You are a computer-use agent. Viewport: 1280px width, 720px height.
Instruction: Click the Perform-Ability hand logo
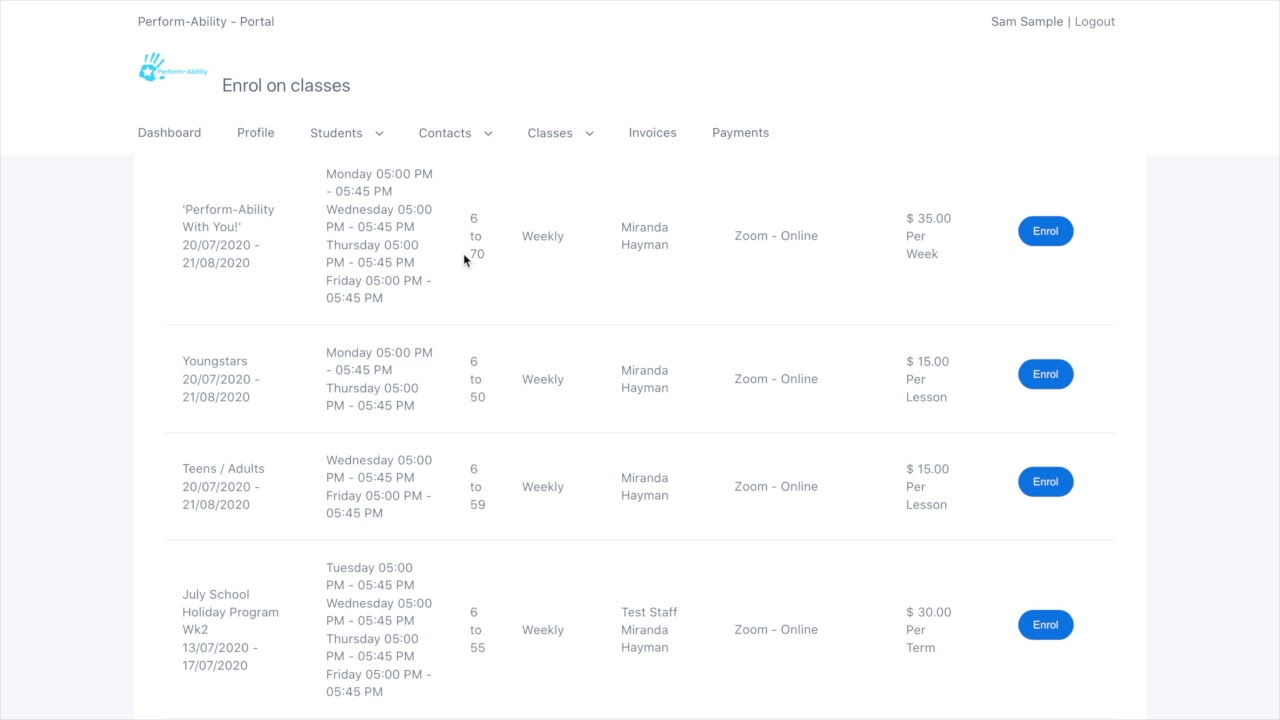click(173, 68)
